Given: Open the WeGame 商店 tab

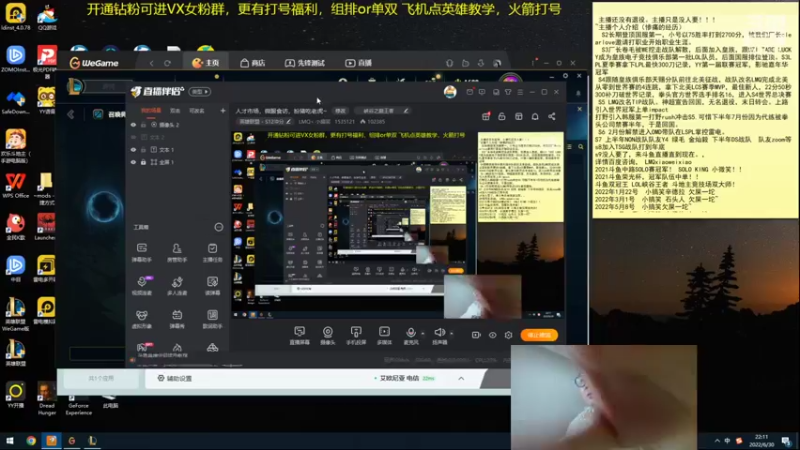Looking at the screenshot, I should coord(253,63).
